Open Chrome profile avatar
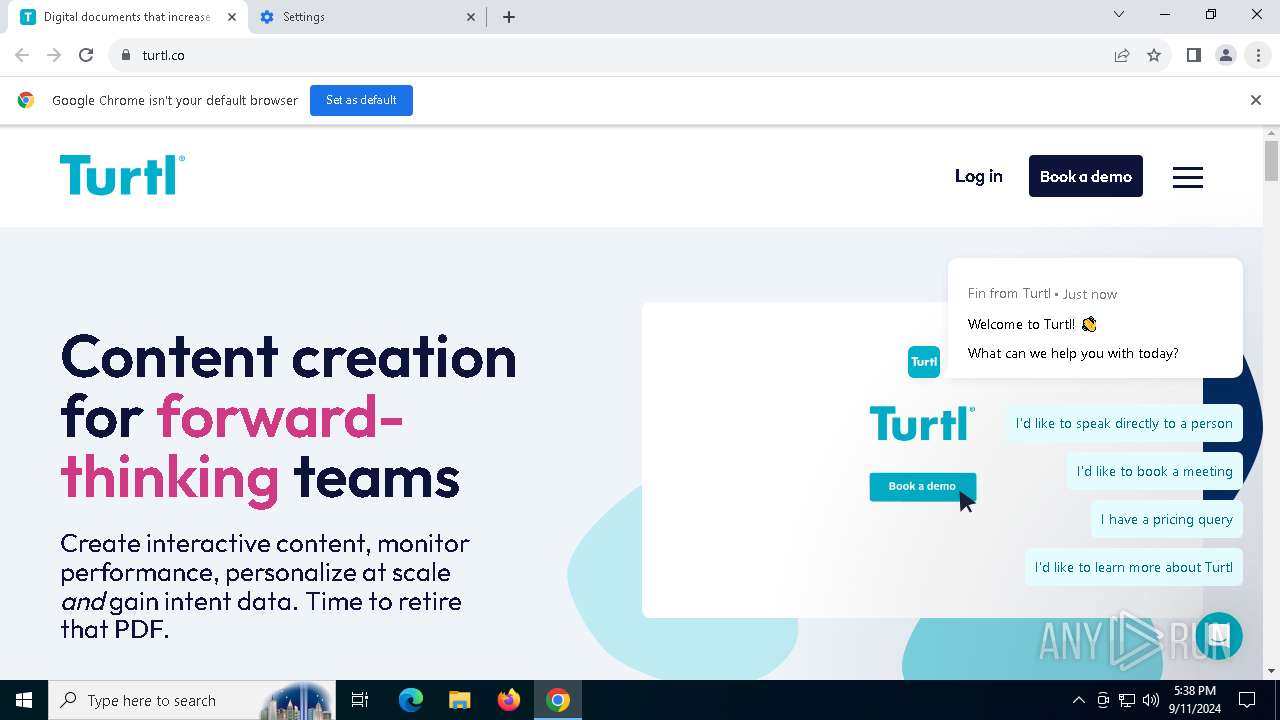 pos(1226,55)
